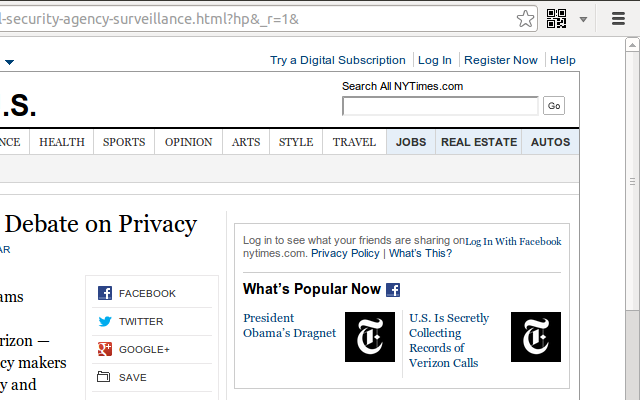The image size is (640, 400).
Task: Click Facebook icon beside What's Popular Now
Action: point(393,290)
